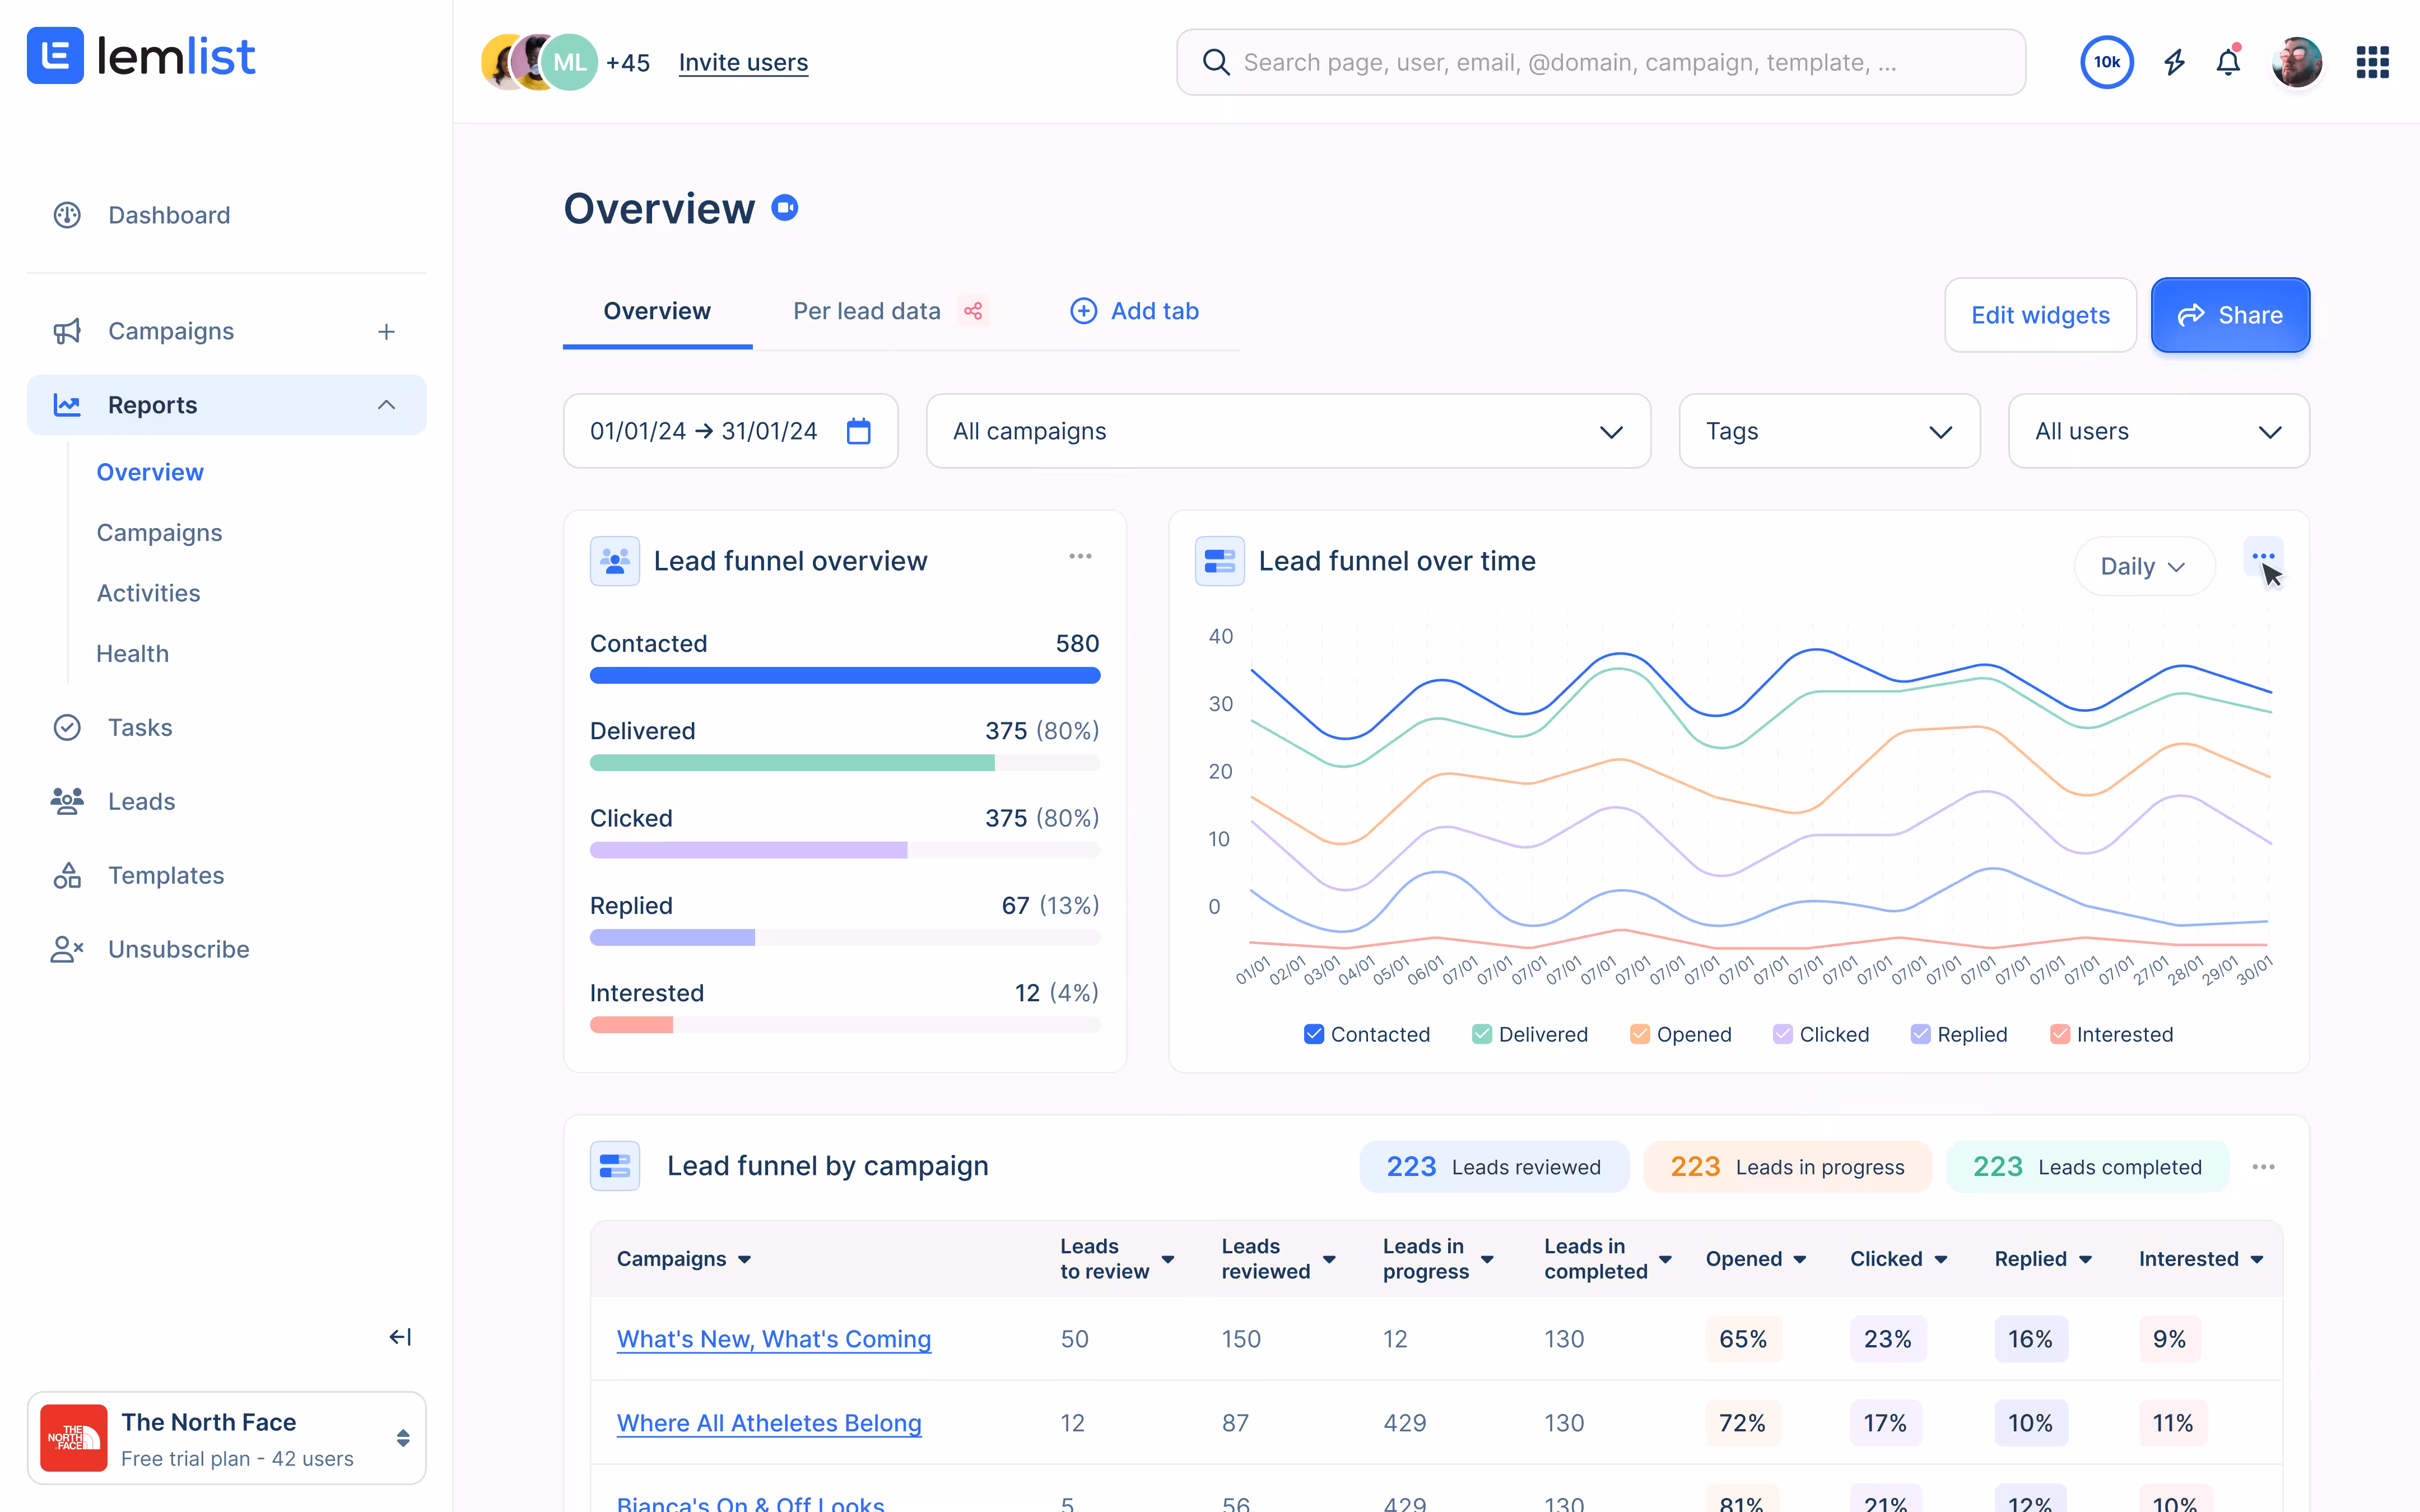The height and width of the screenshot is (1512, 2420).
Task: Click the plus icon beside Campaigns
Action: [386, 331]
